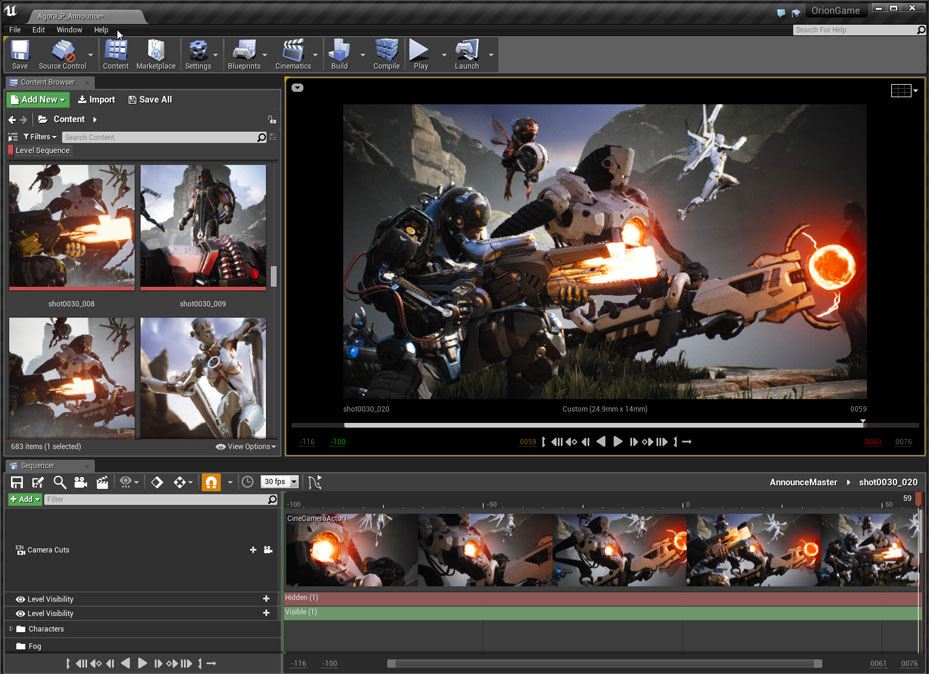
Task: Click the camera icon on Camera Cuts track
Action: [268, 550]
